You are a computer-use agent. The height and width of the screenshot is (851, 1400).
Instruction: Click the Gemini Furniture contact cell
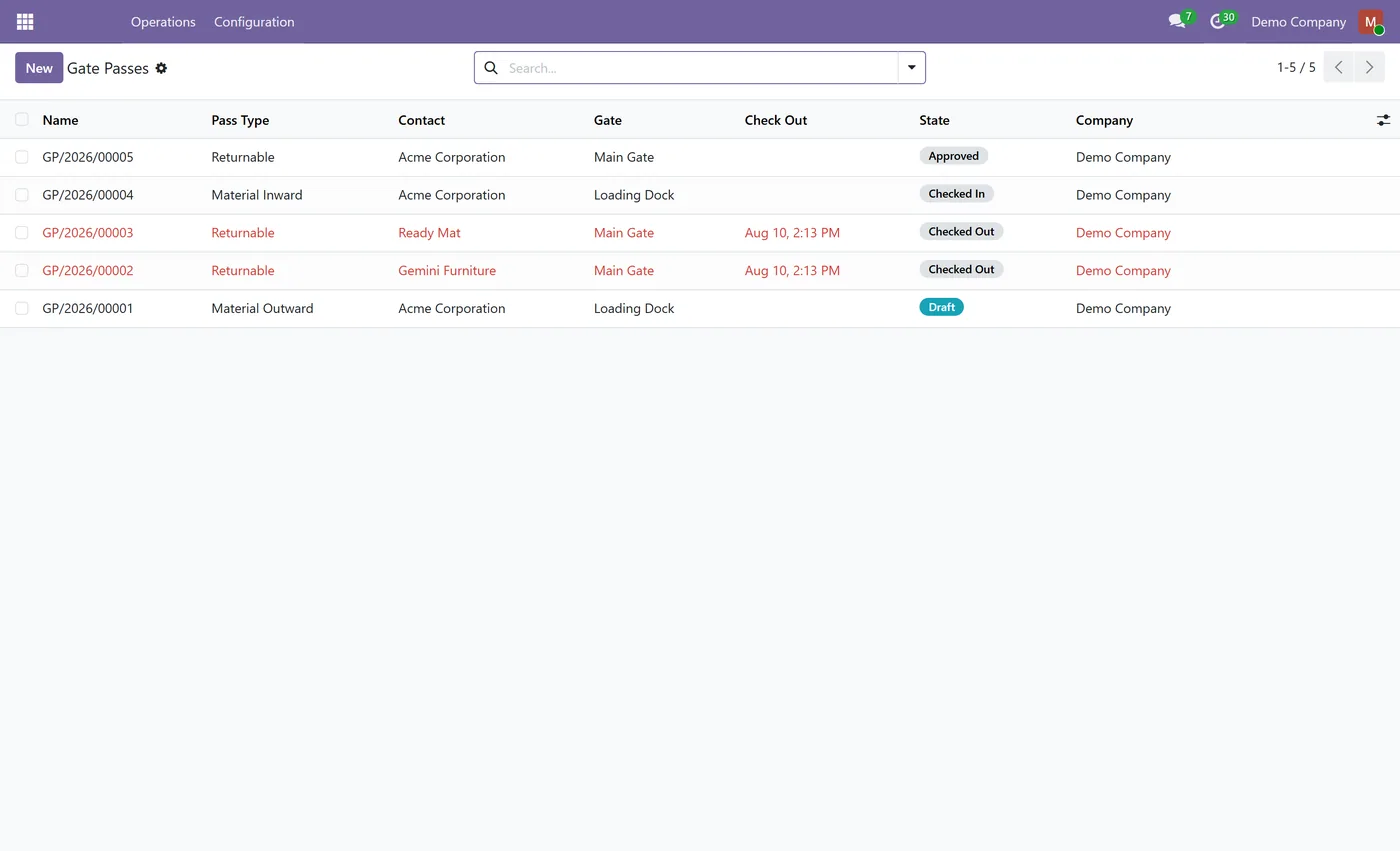pyautogui.click(x=447, y=271)
